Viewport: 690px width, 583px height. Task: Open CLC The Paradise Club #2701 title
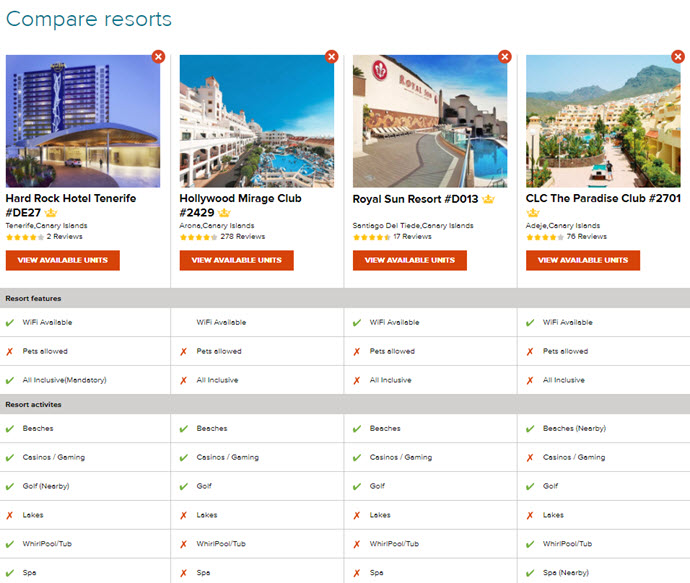coord(603,198)
